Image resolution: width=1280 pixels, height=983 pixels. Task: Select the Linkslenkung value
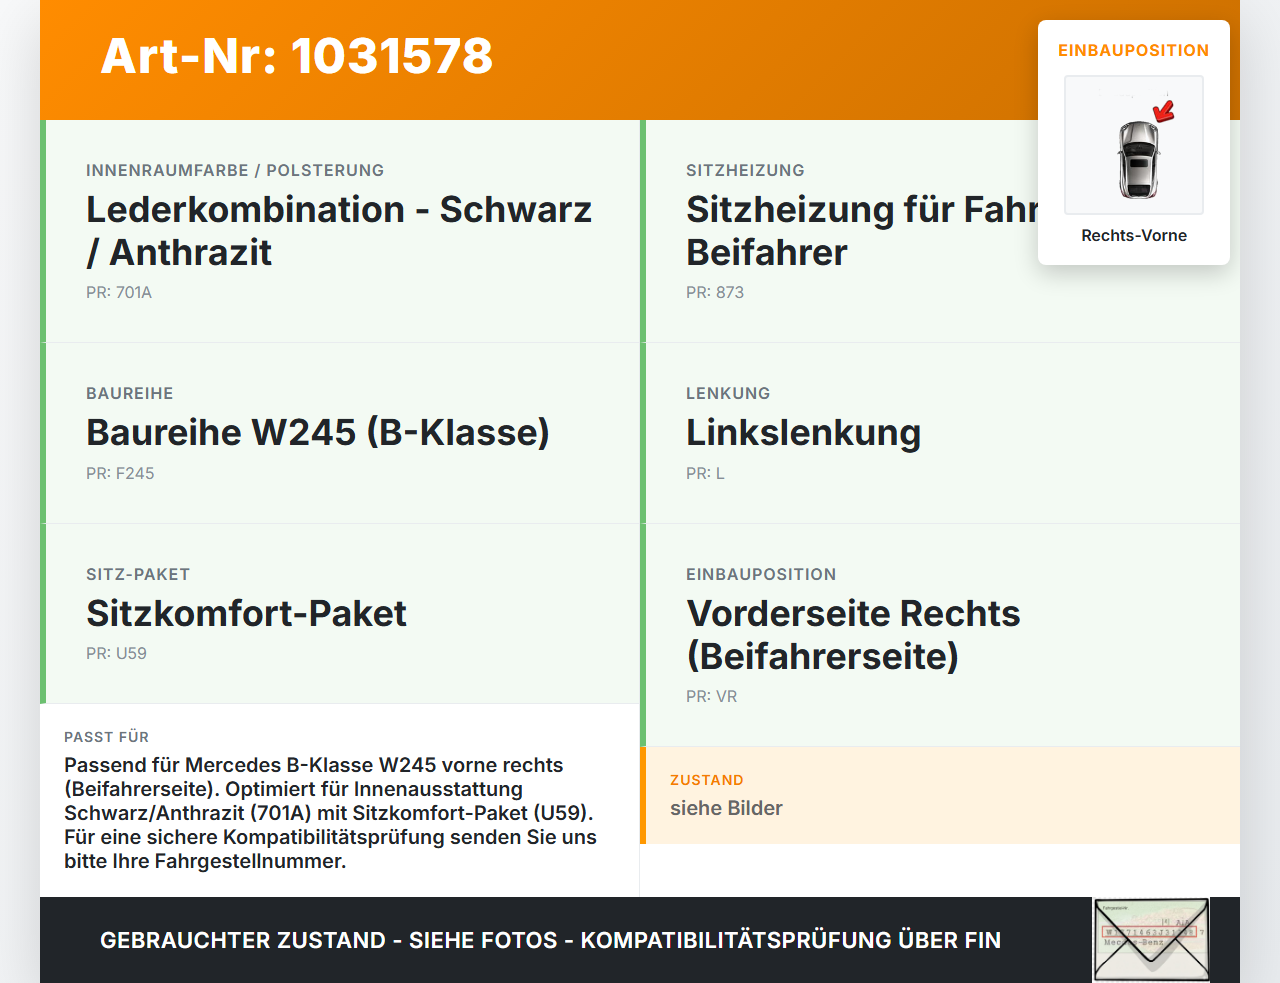click(804, 433)
